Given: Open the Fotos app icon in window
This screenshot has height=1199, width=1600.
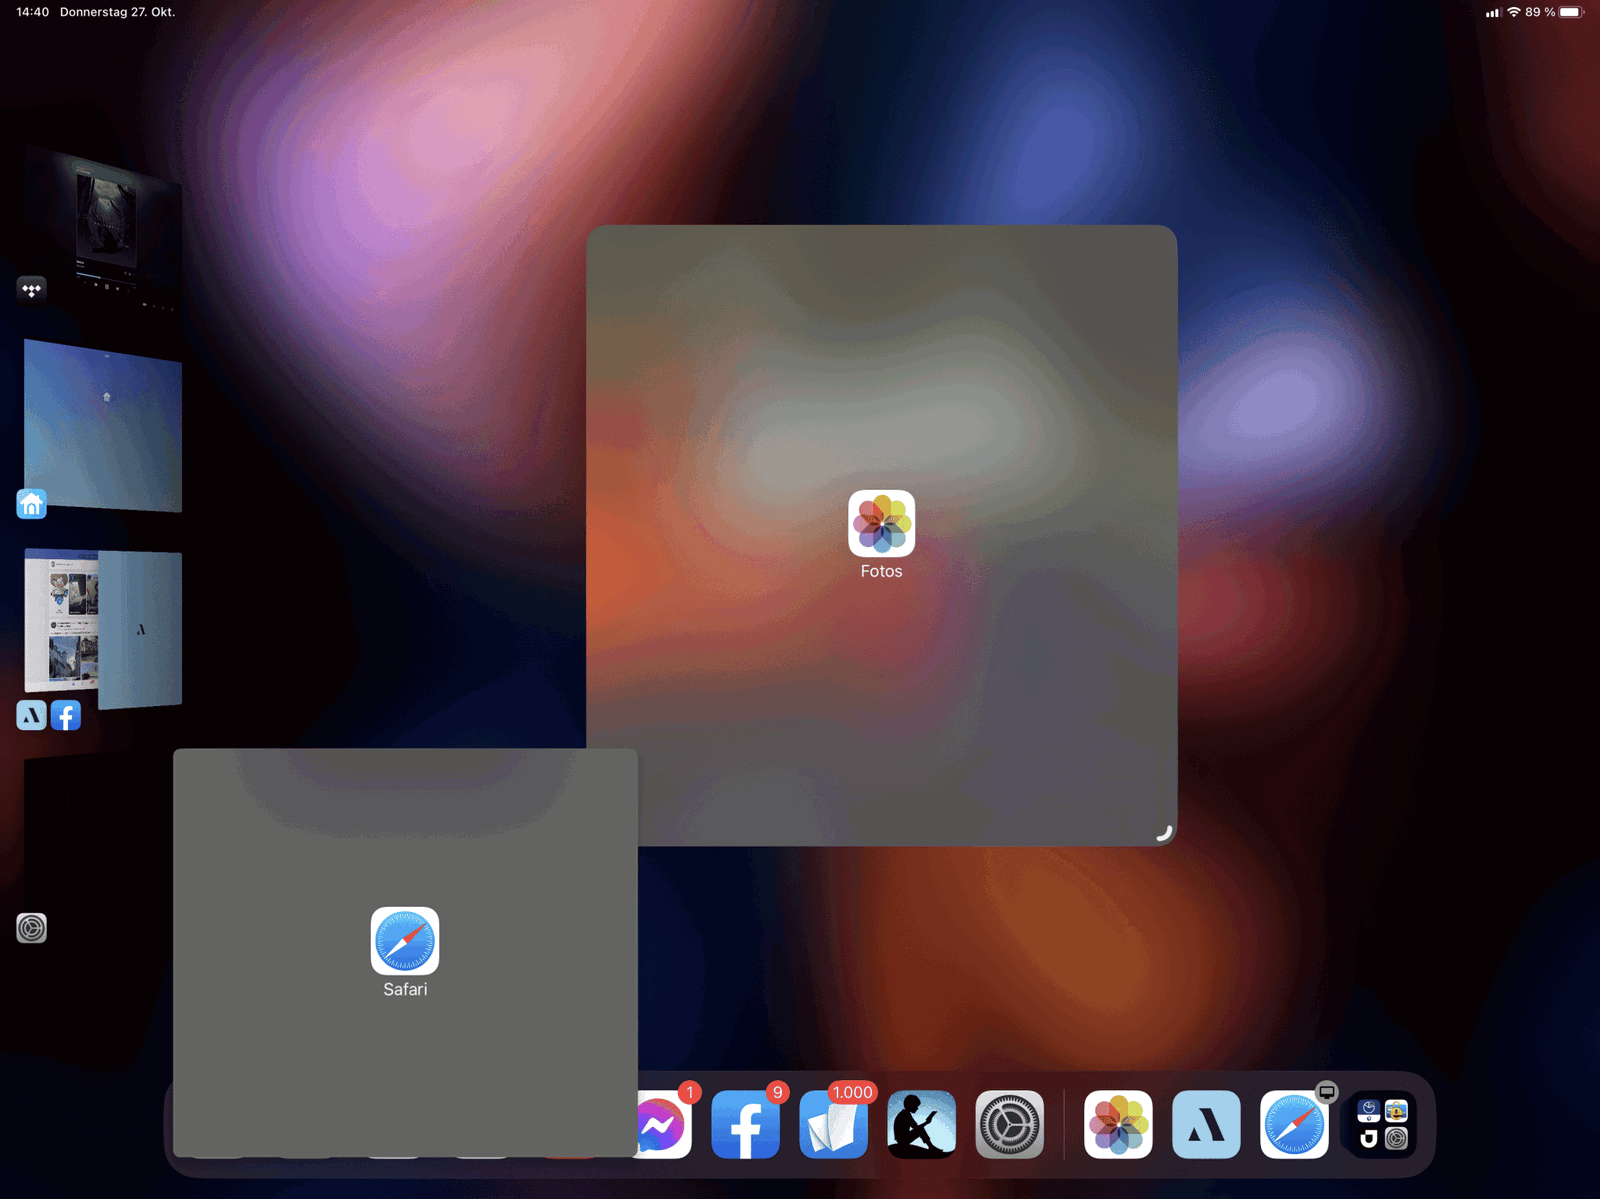Looking at the screenshot, I should tap(881, 523).
